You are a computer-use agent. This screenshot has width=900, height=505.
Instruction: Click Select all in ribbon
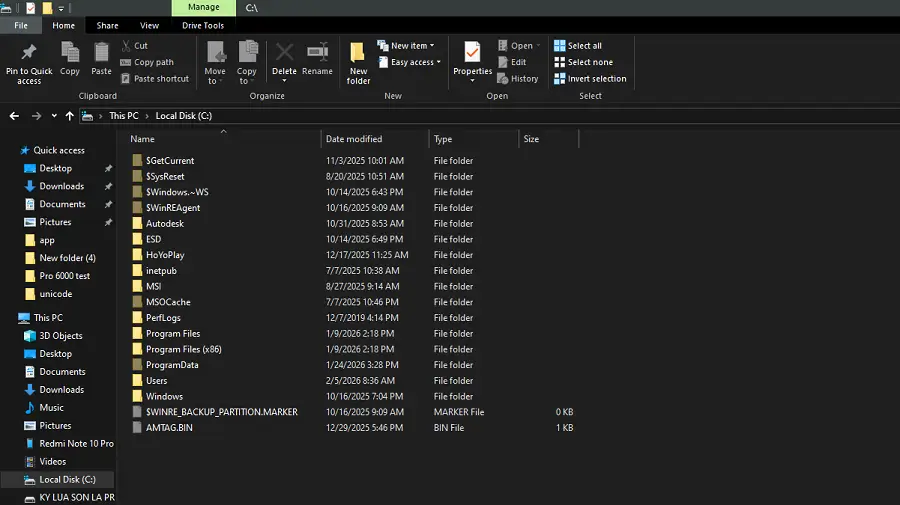(584, 46)
